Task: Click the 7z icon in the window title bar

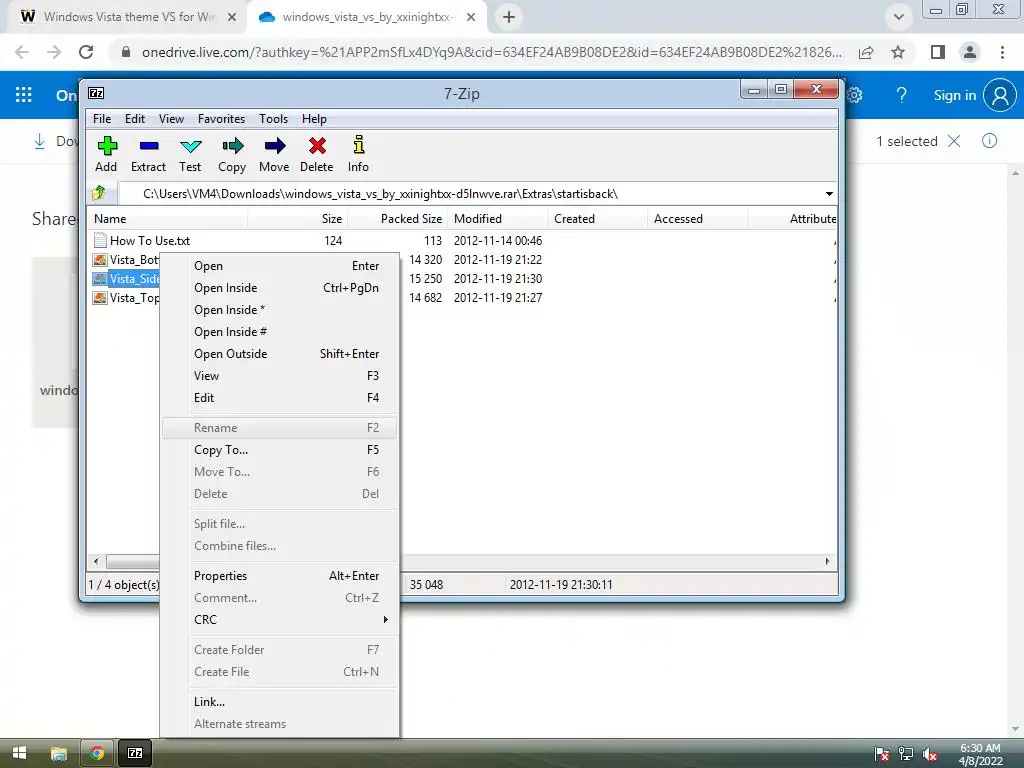Action: [x=96, y=93]
